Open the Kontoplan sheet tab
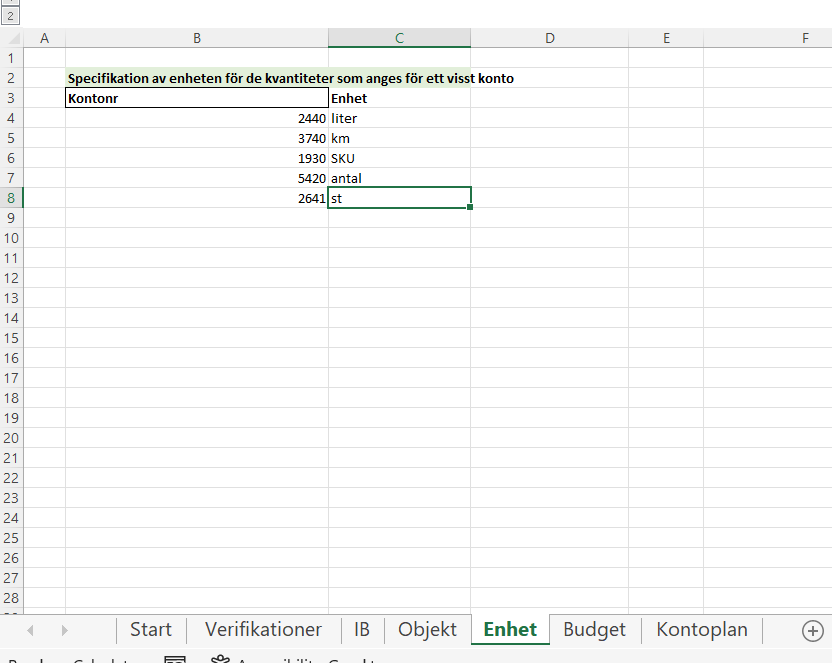Screen dimensions: 832x663 701,630
